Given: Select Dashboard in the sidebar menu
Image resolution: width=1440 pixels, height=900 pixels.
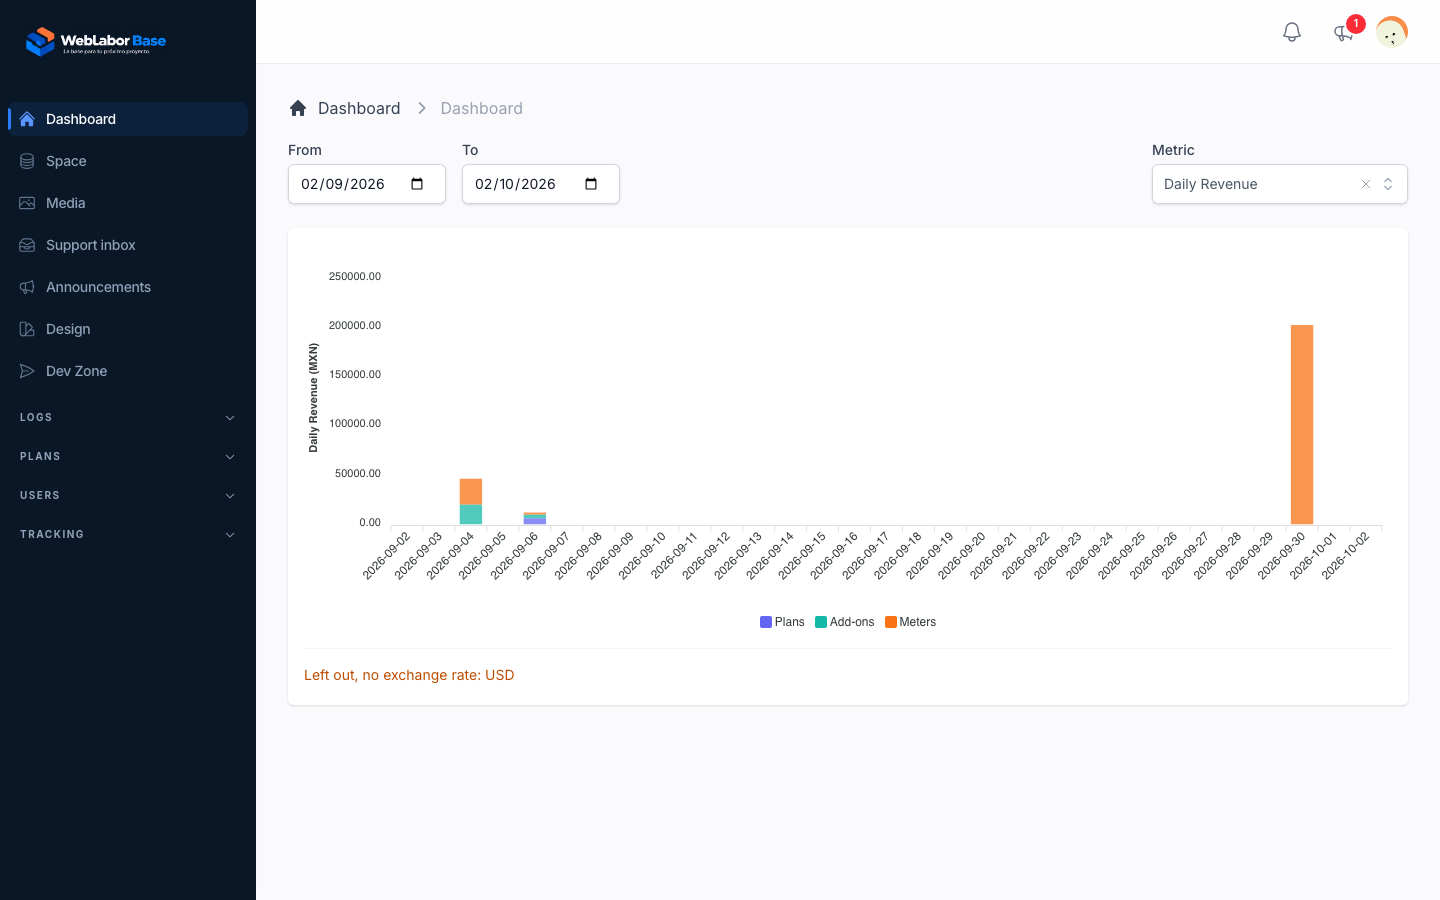Looking at the screenshot, I should point(128,119).
